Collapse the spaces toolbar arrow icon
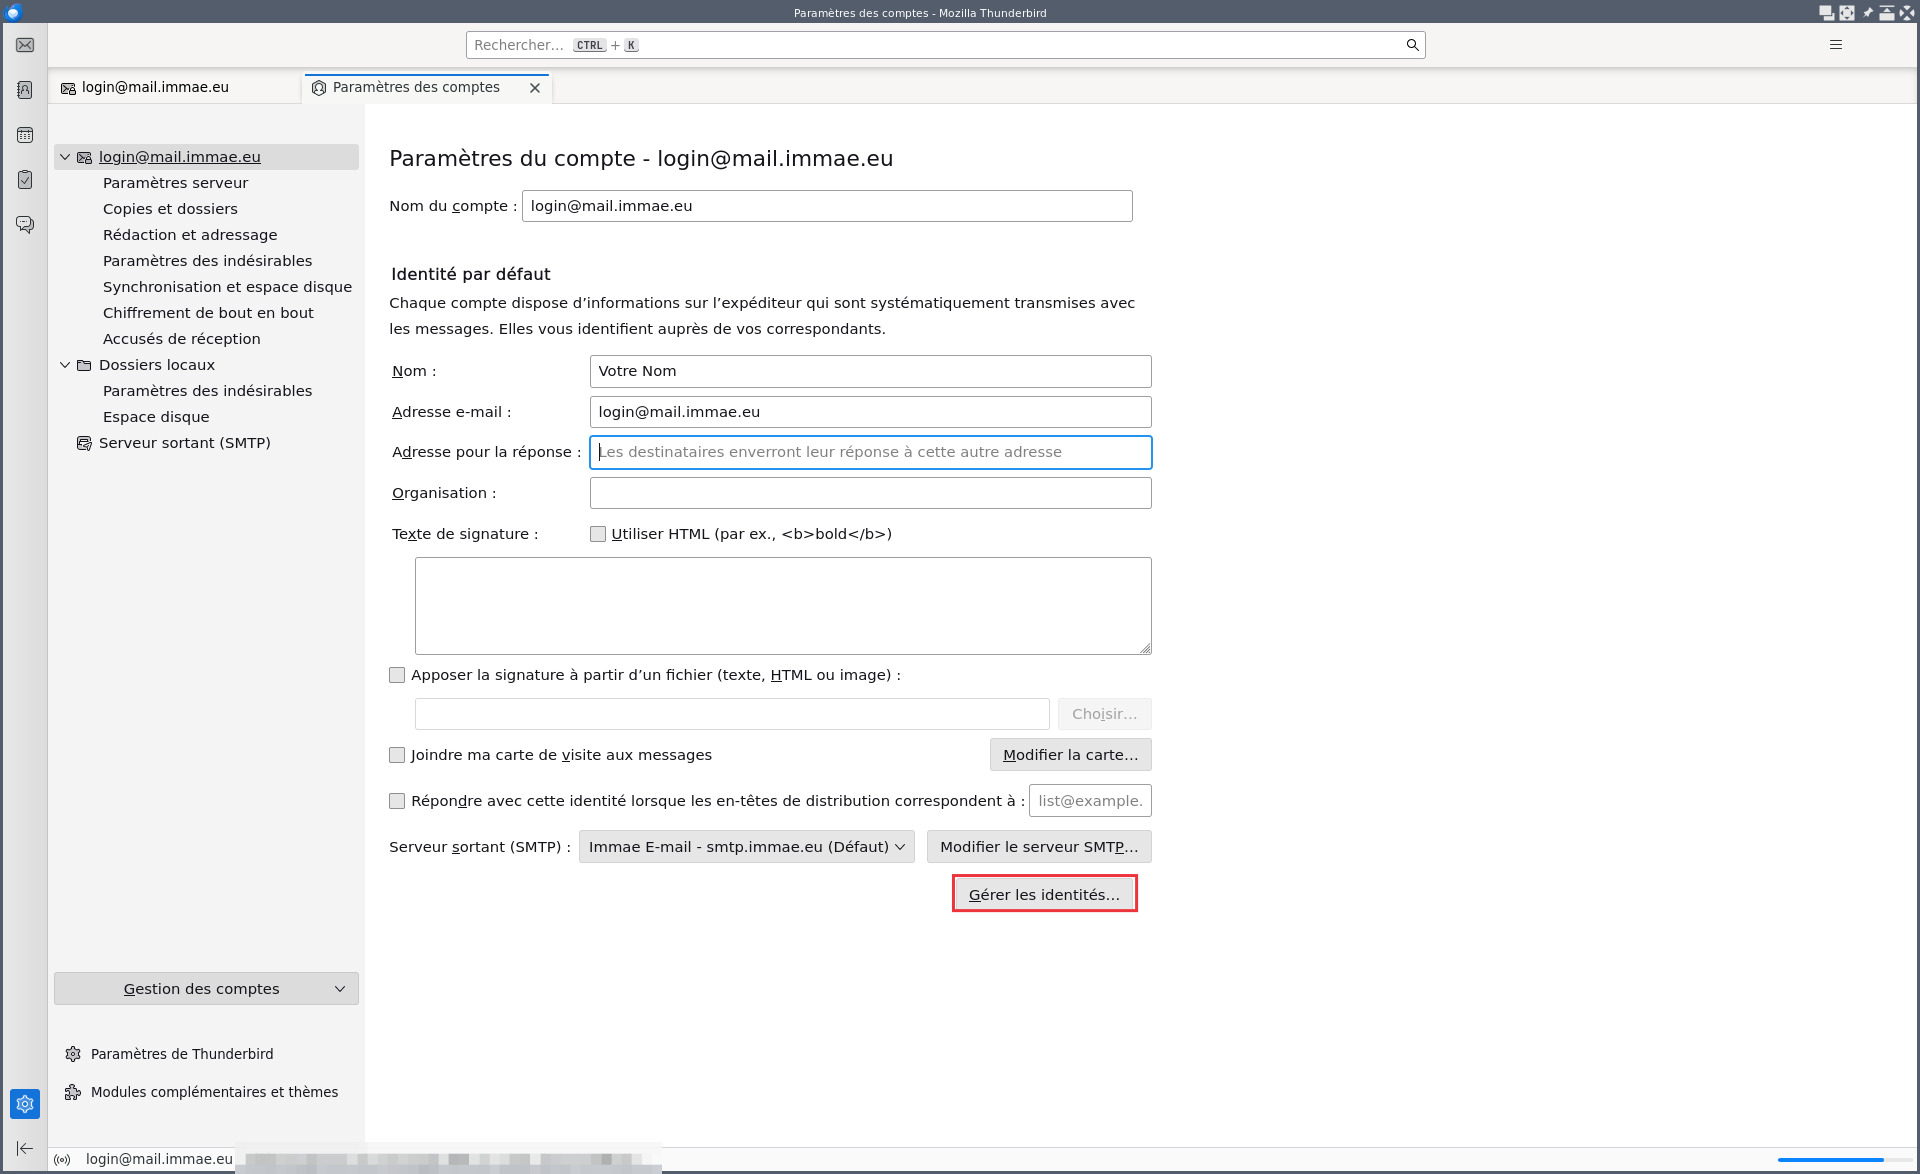 (25, 1148)
